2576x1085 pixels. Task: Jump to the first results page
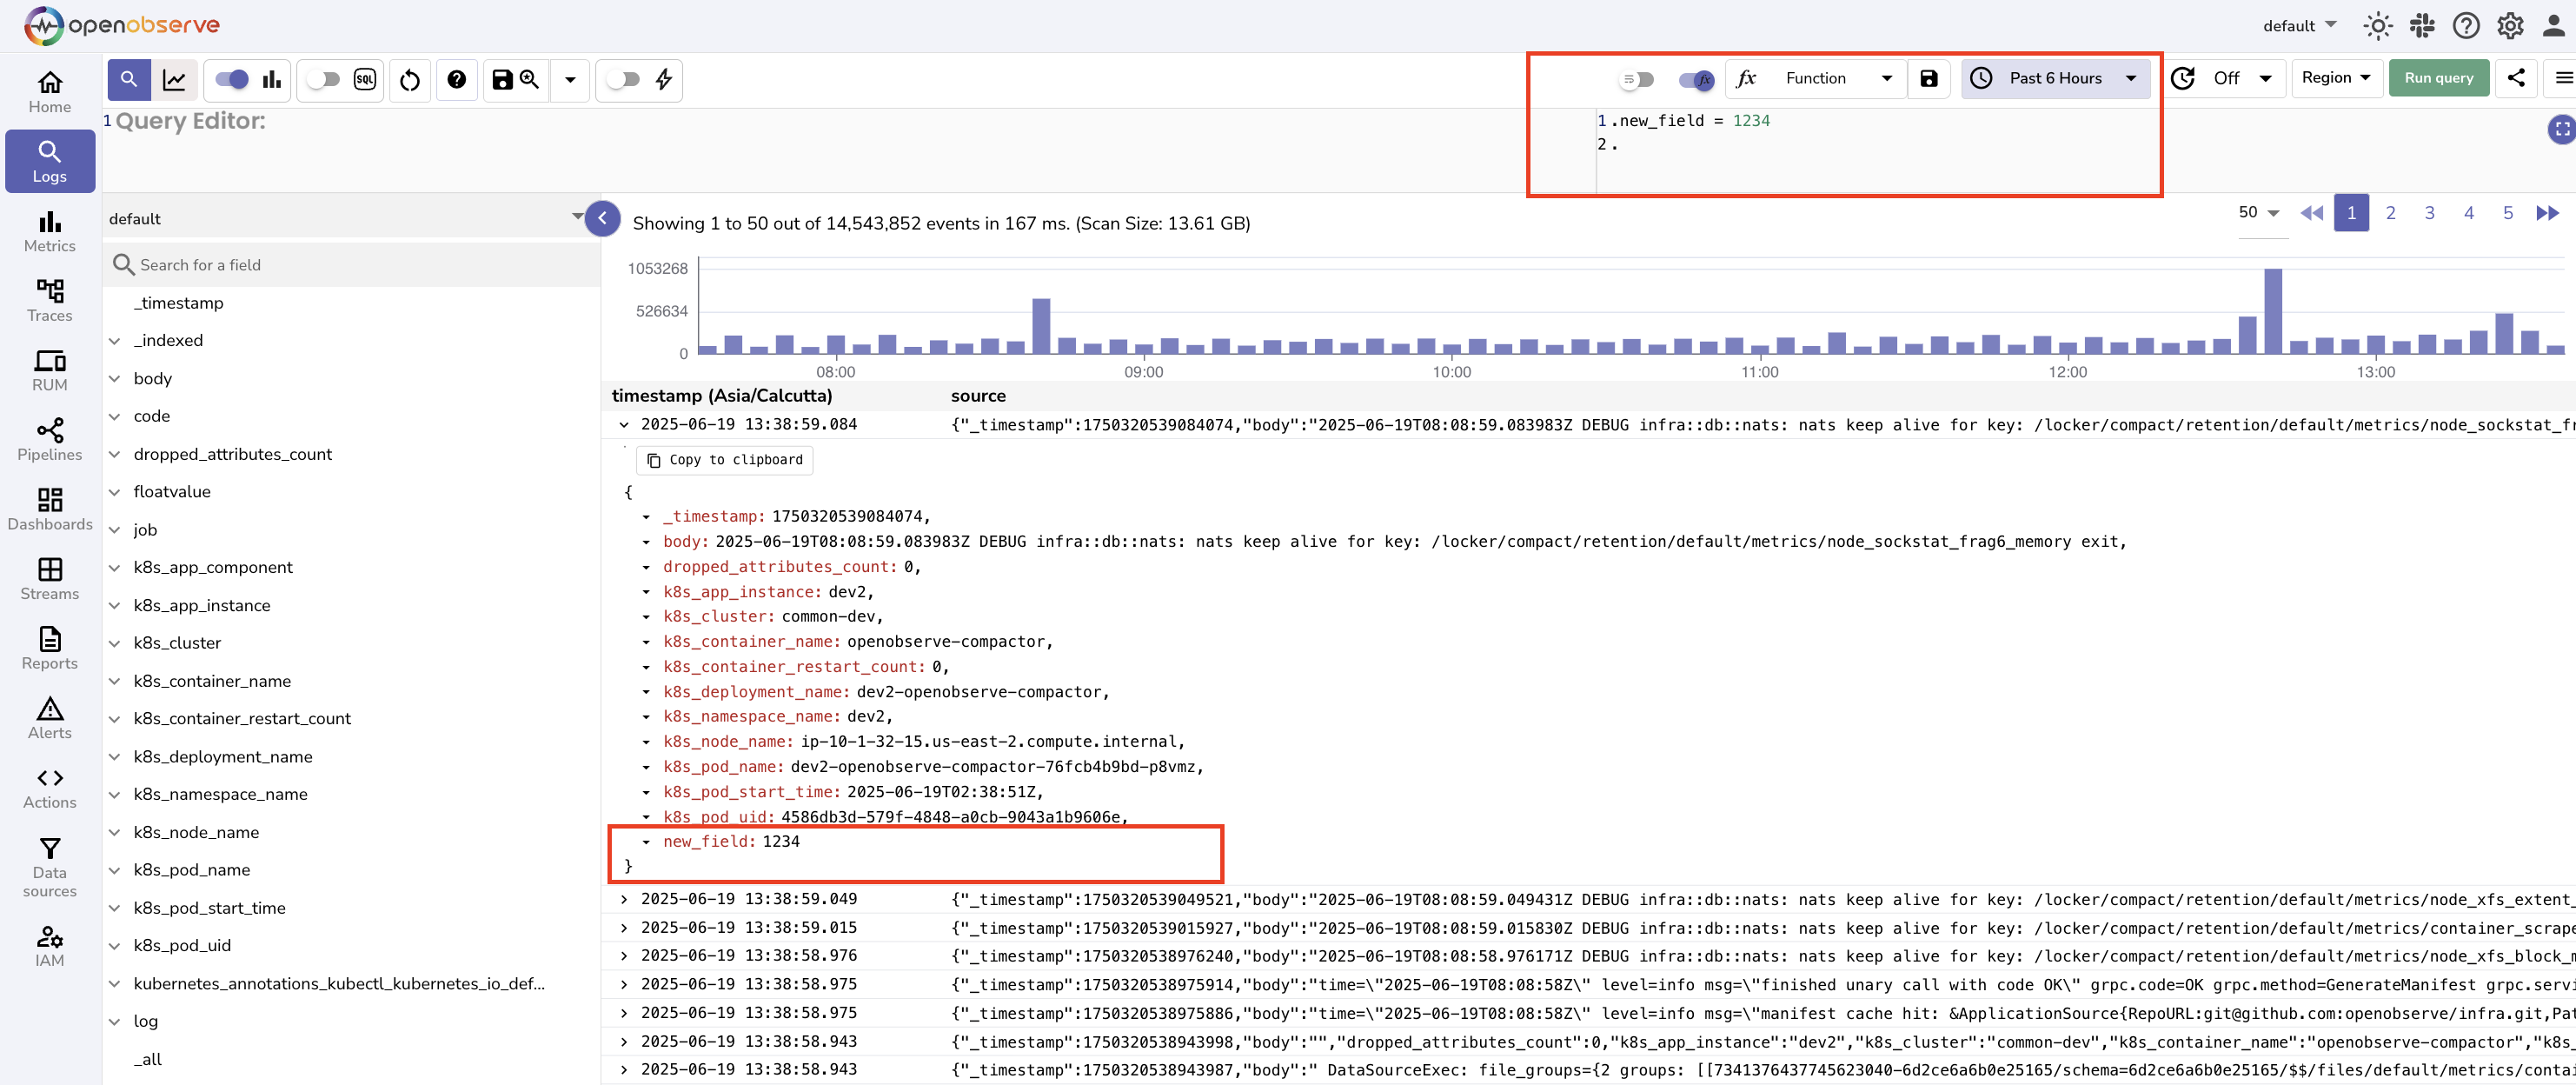(x=2311, y=213)
